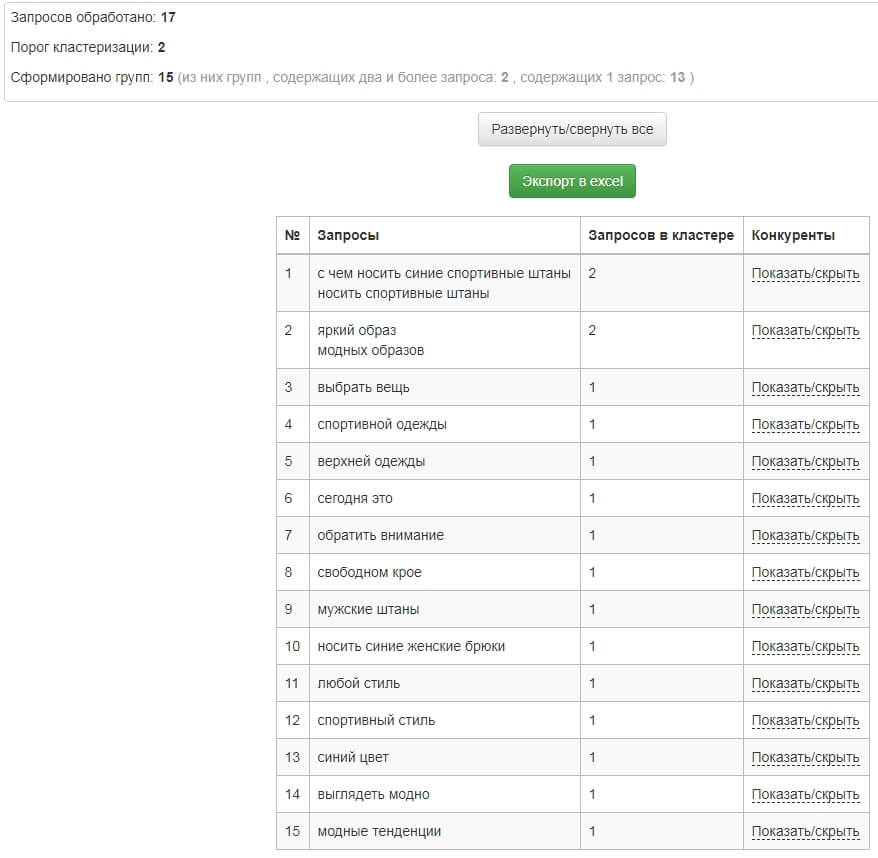This screenshot has width=878, height=858.
Task: Click the query text "модных образов"
Action: pos(371,351)
